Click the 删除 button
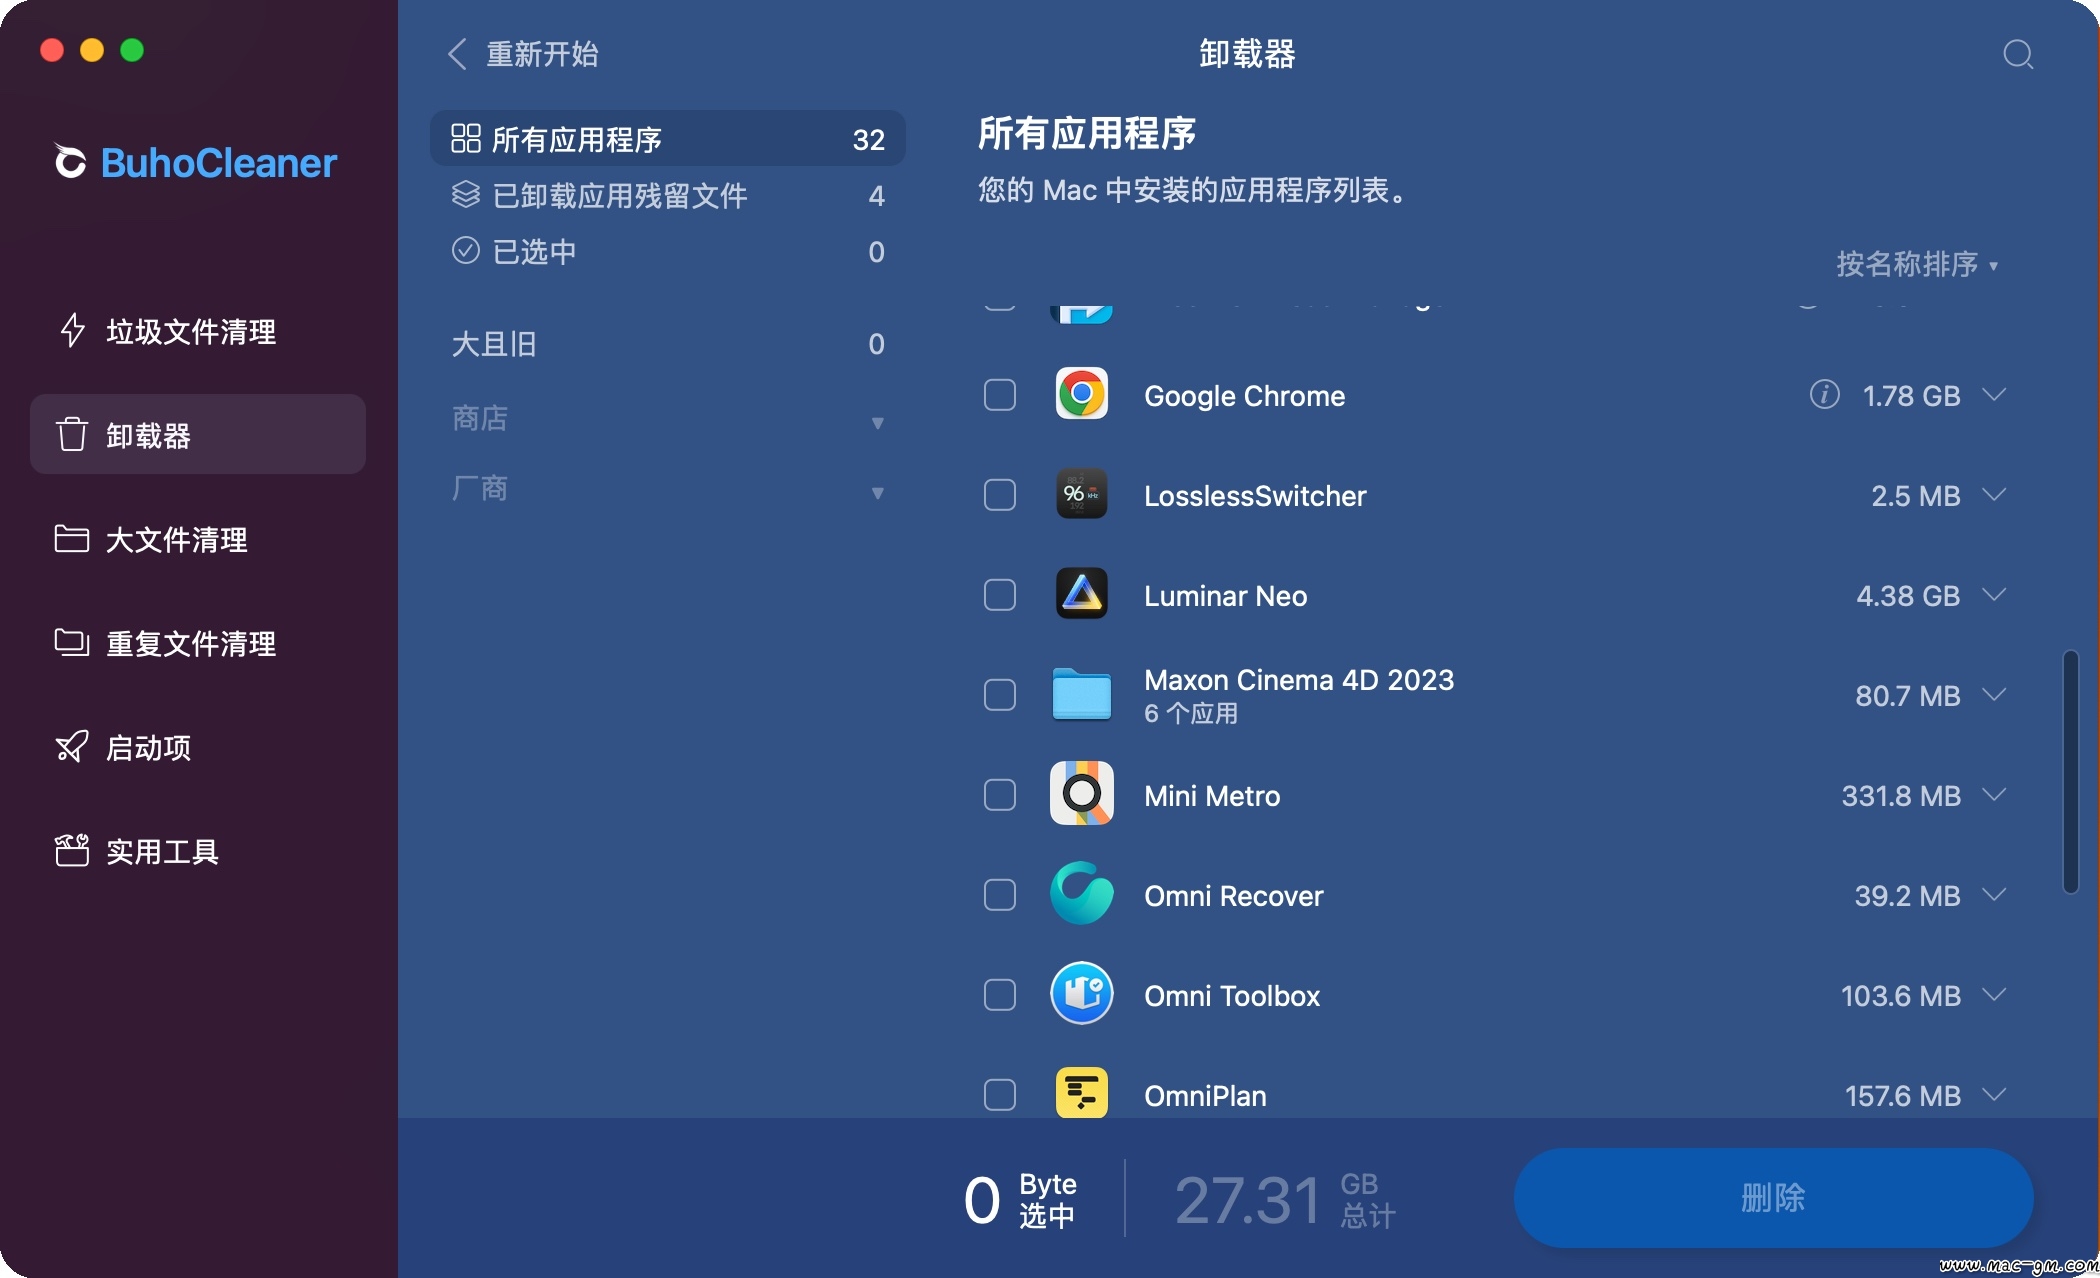2100x1278 pixels. point(1773,1197)
